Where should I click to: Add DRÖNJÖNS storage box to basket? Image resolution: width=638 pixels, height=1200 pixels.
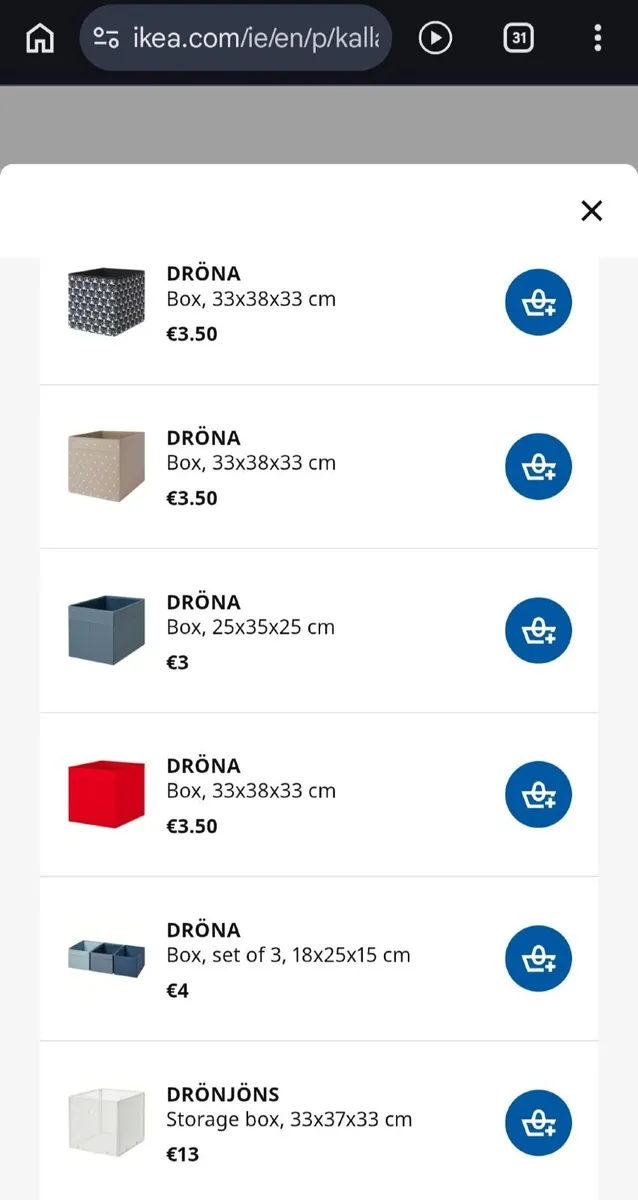point(538,1123)
